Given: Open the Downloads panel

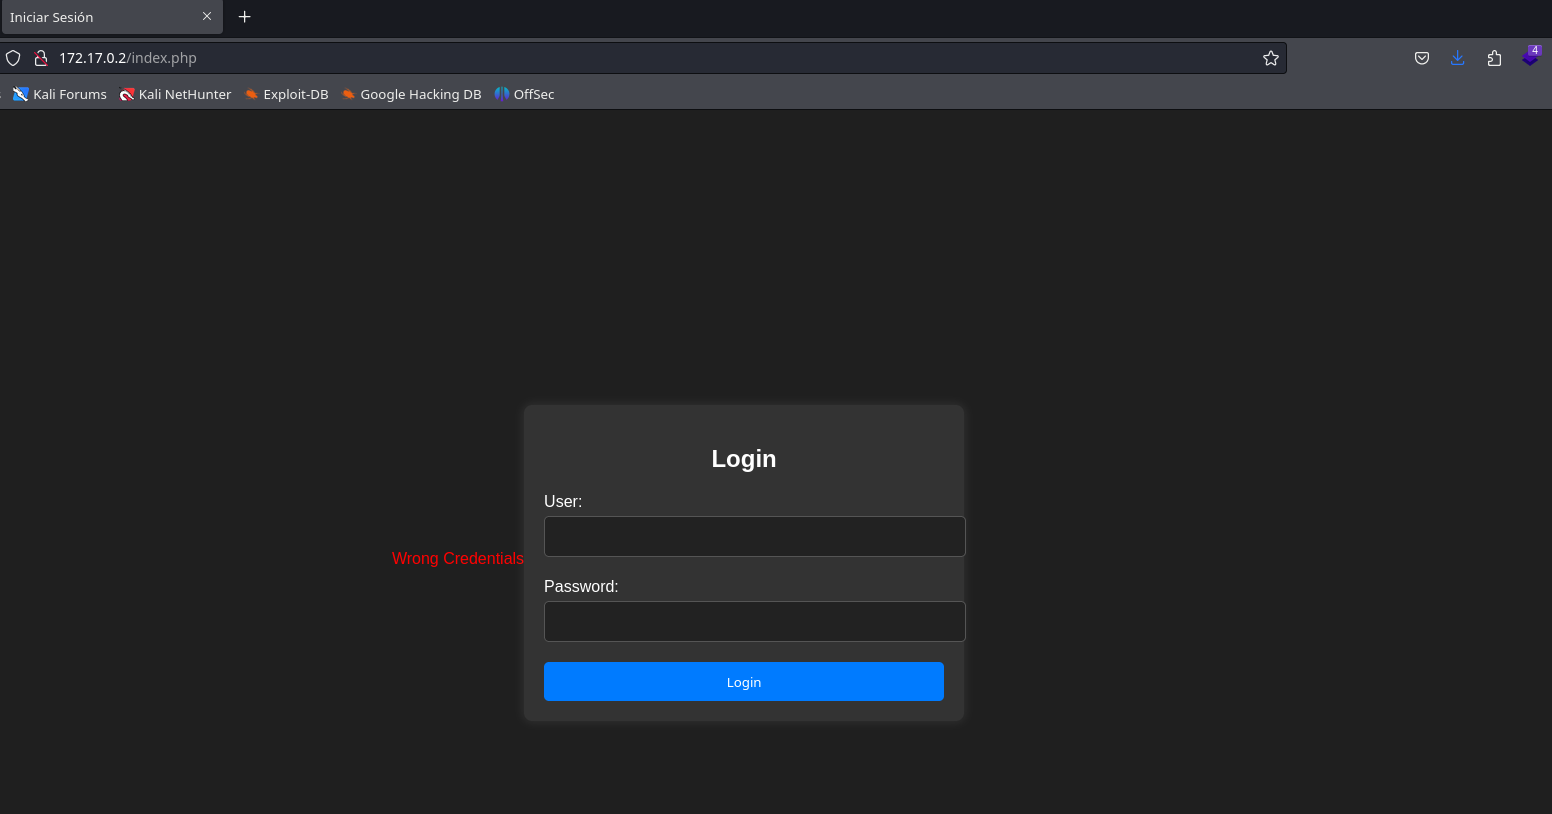Looking at the screenshot, I should [1458, 58].
